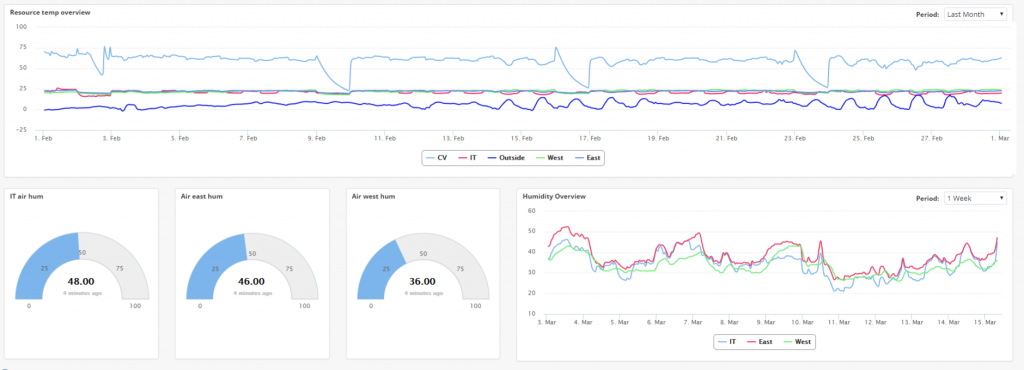1024x370 pixels.
Task: Open the 1 Week period dropdown
Action: click(x=975, y=198)
